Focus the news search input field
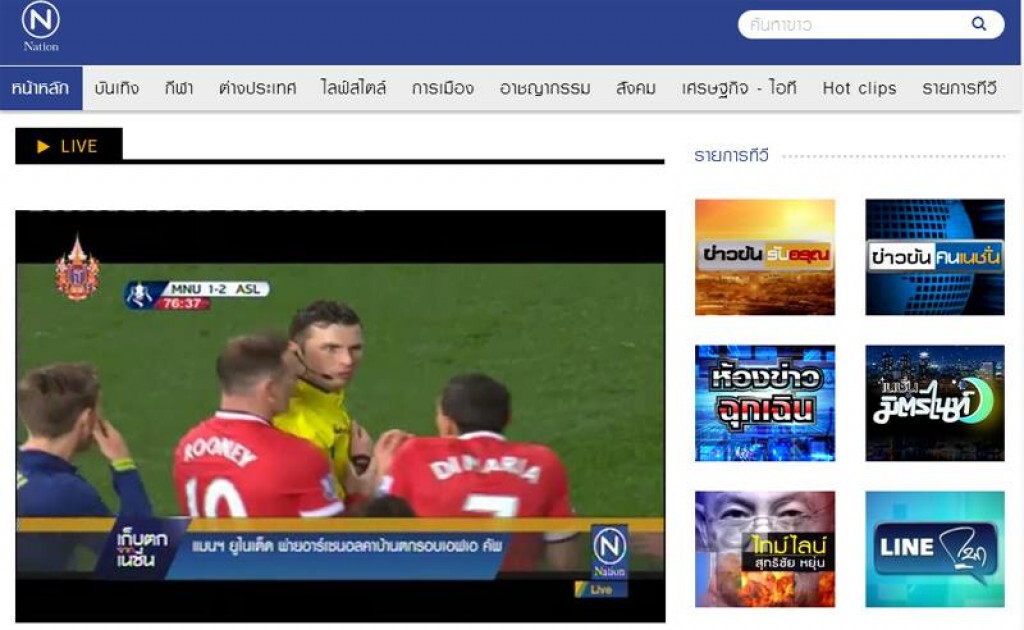Viewport: 1024px width, 630px height. pos(871,25)
